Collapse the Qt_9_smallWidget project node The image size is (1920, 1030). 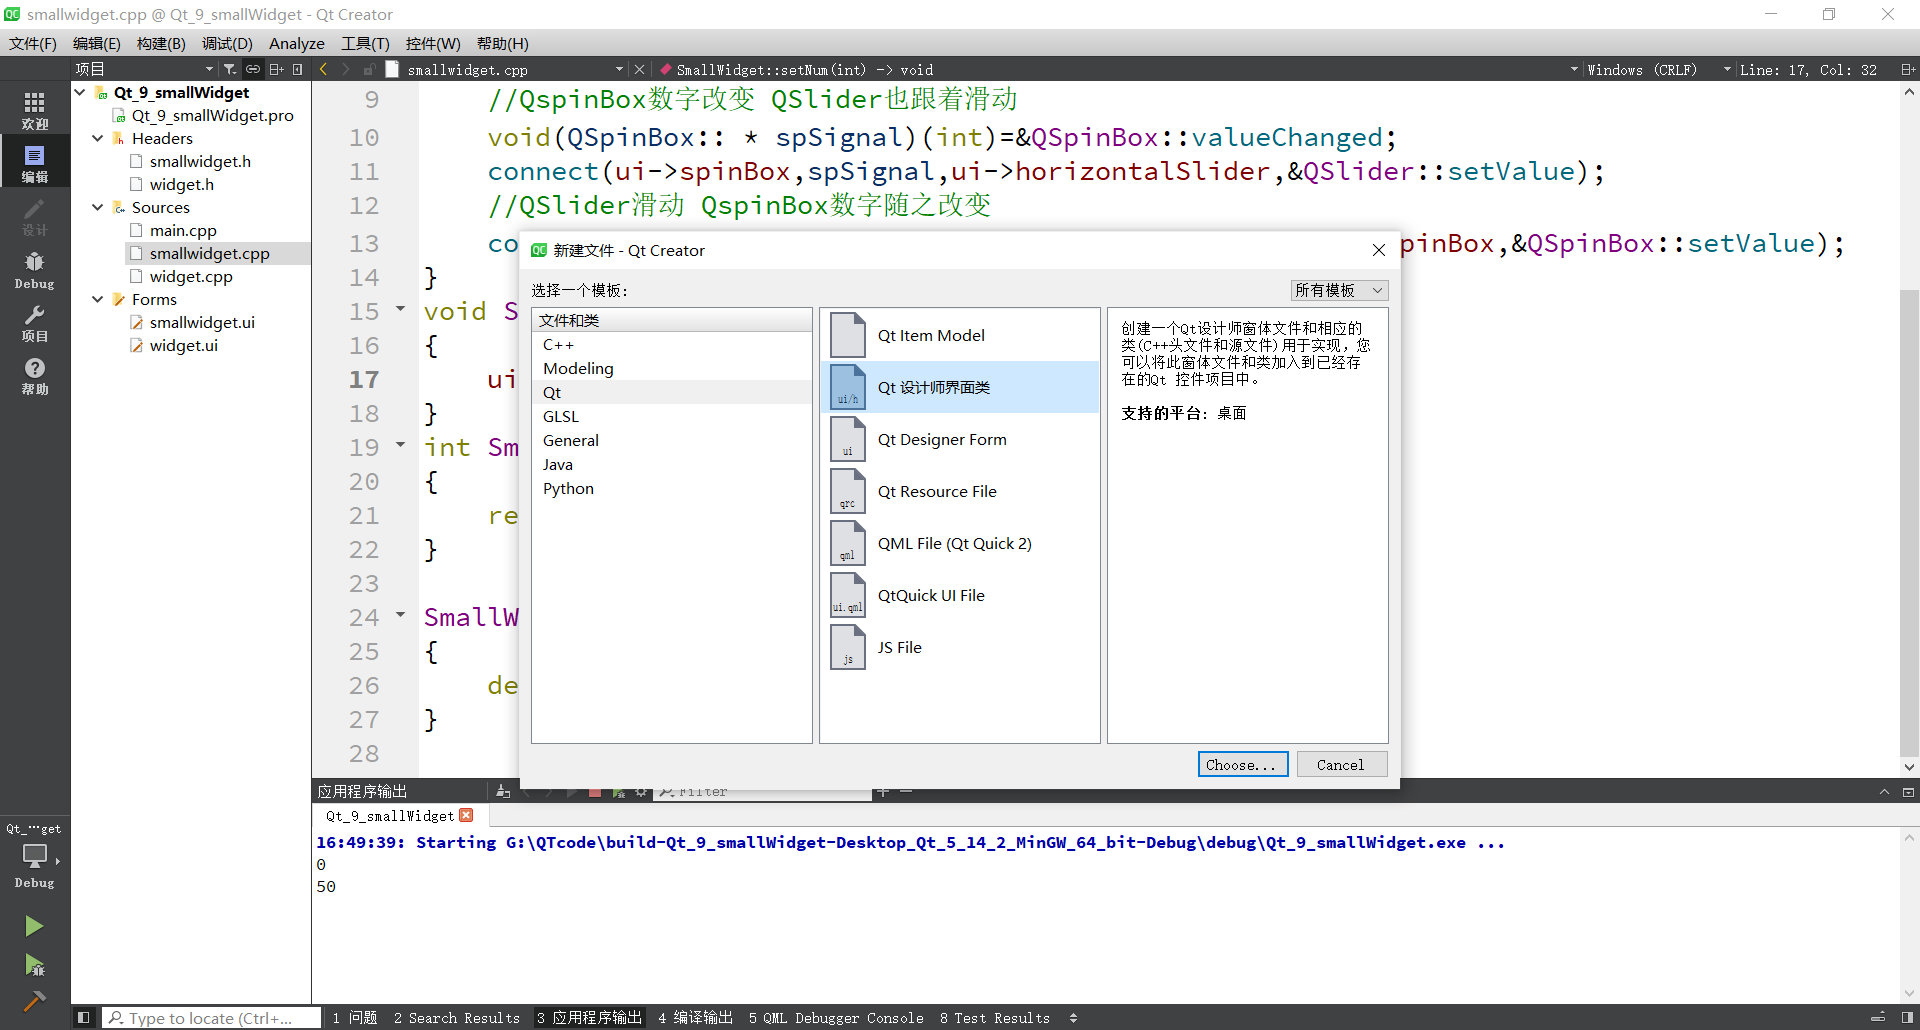[80, 92]
